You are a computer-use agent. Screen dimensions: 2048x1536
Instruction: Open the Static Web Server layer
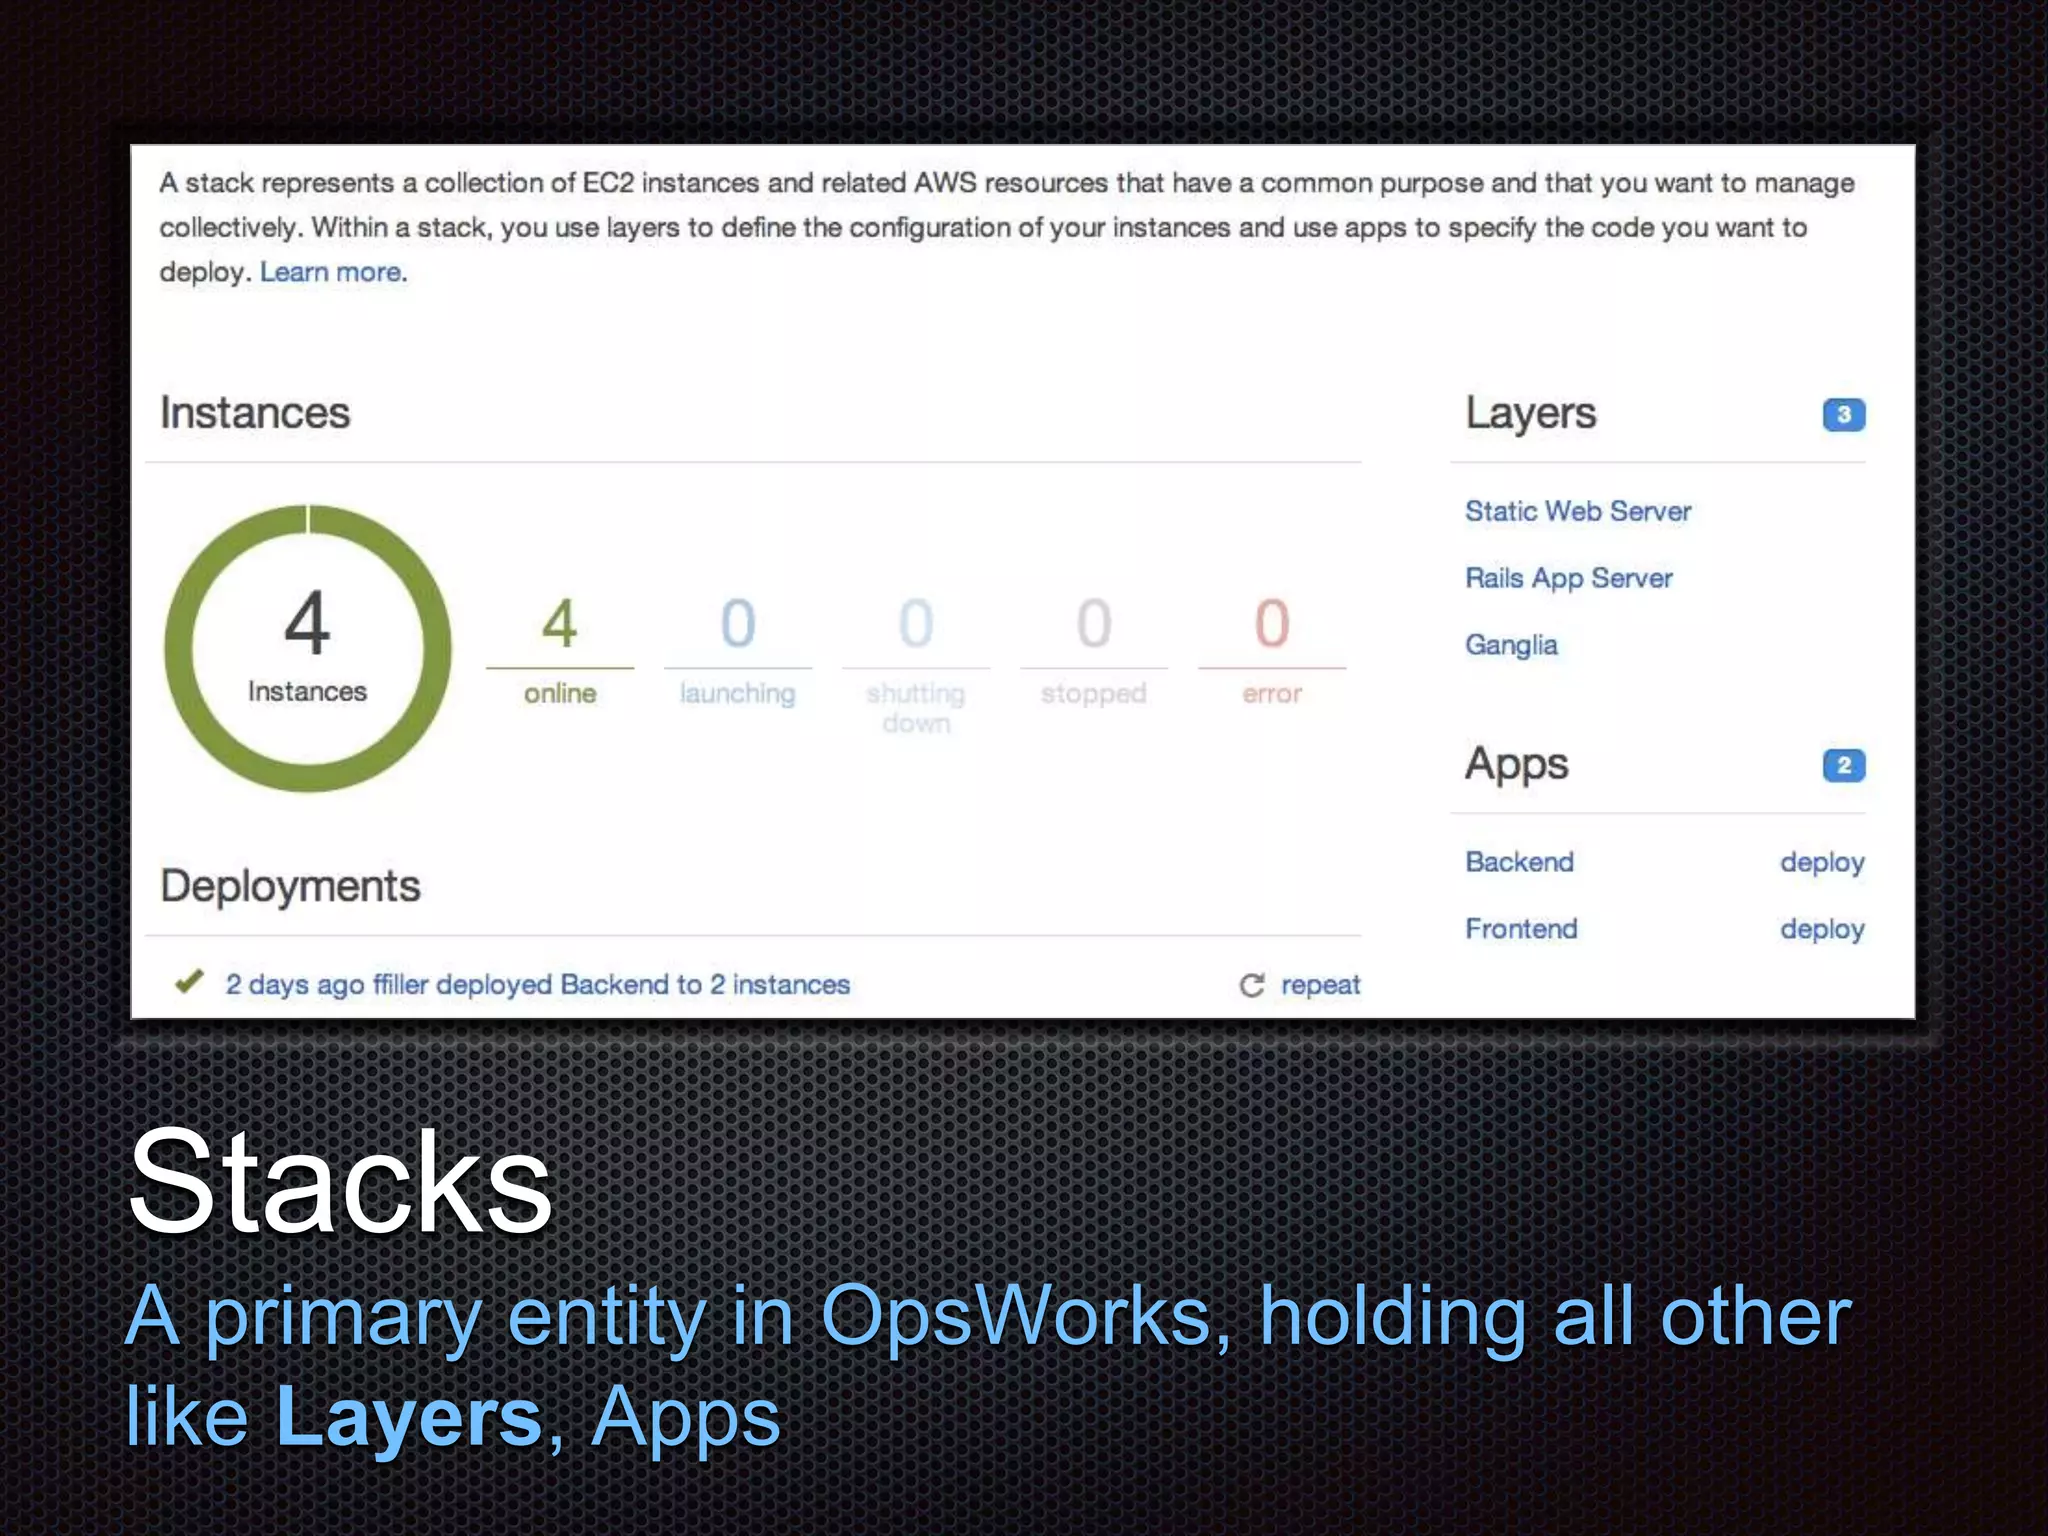pyautogui.click(x=1577, y=511)
